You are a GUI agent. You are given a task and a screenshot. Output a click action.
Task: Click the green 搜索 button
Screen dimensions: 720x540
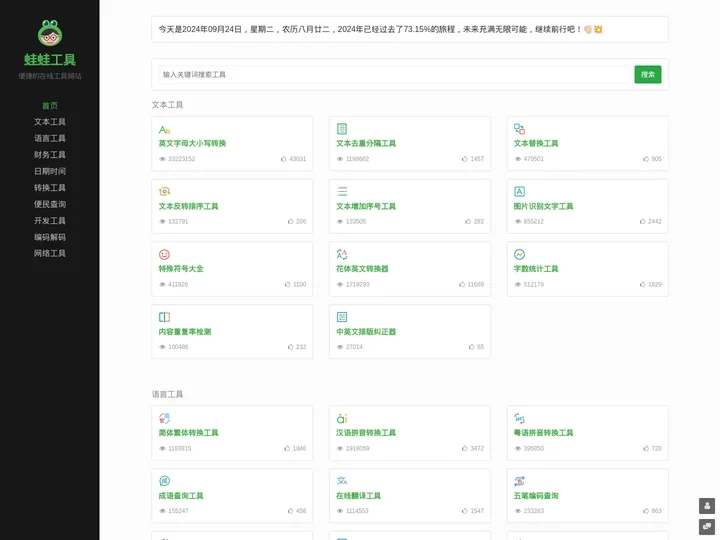(647, 74)
